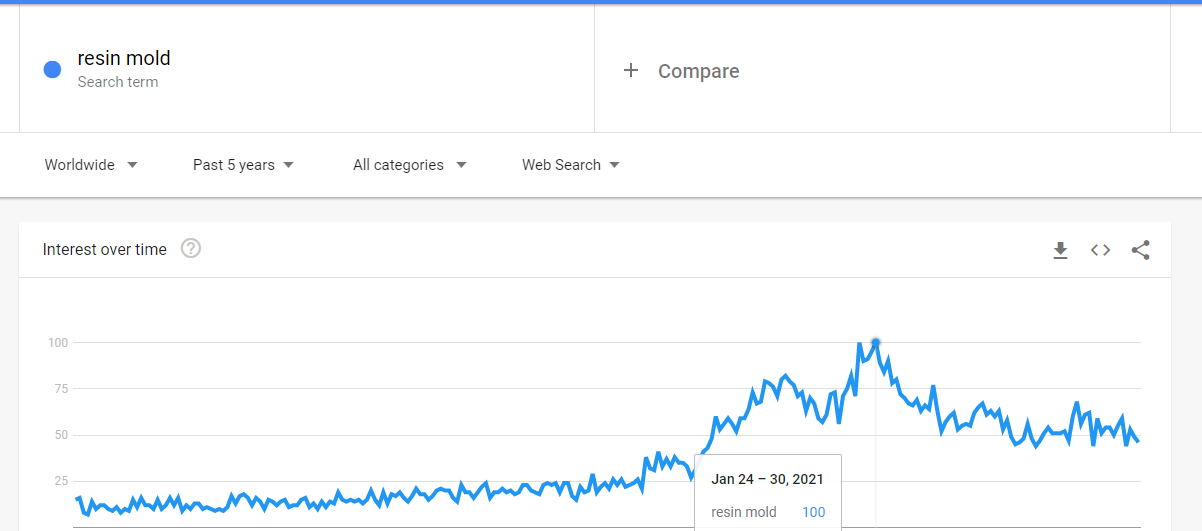Open the All categories dropdown
Screen dimensions: 1202x531
coord(409,165)
